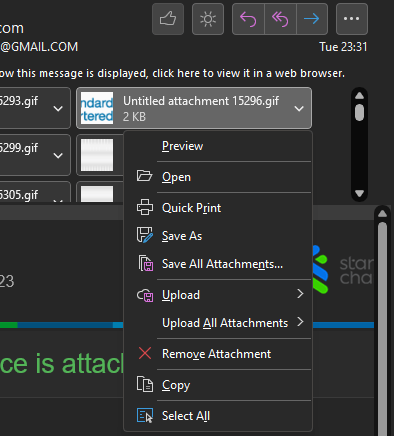The height and width of the screenshot is (436, 394).
Task: Click the Select All cursor icon
Action: tap(145, 415)
